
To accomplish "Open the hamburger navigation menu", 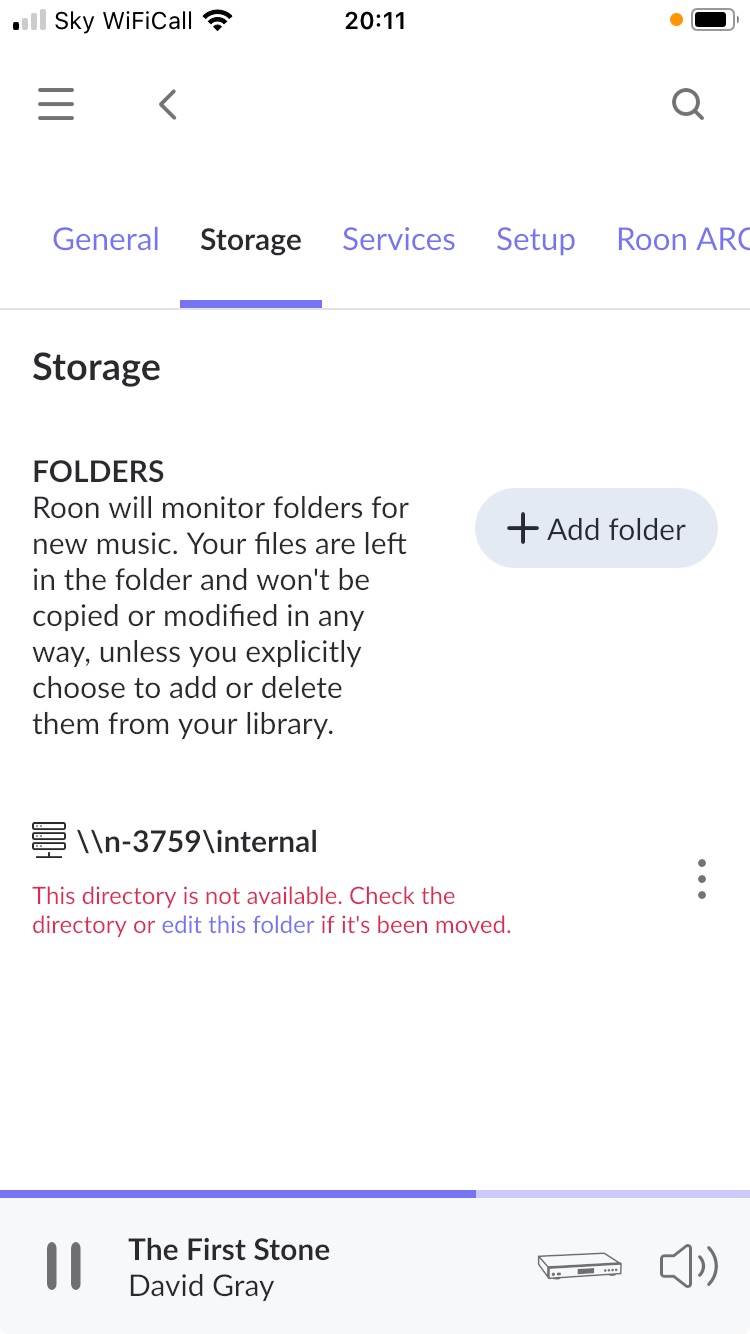I will (x=56, y=104).
